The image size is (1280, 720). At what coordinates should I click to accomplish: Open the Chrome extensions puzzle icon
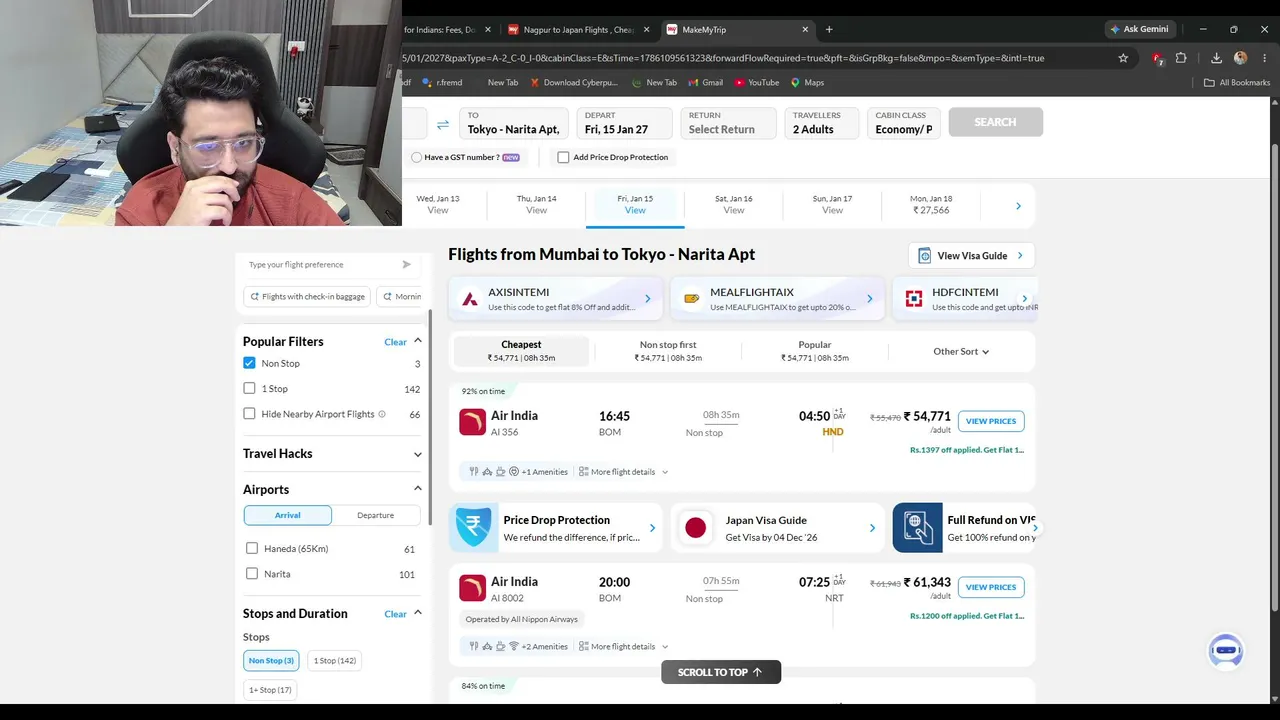1181,58
